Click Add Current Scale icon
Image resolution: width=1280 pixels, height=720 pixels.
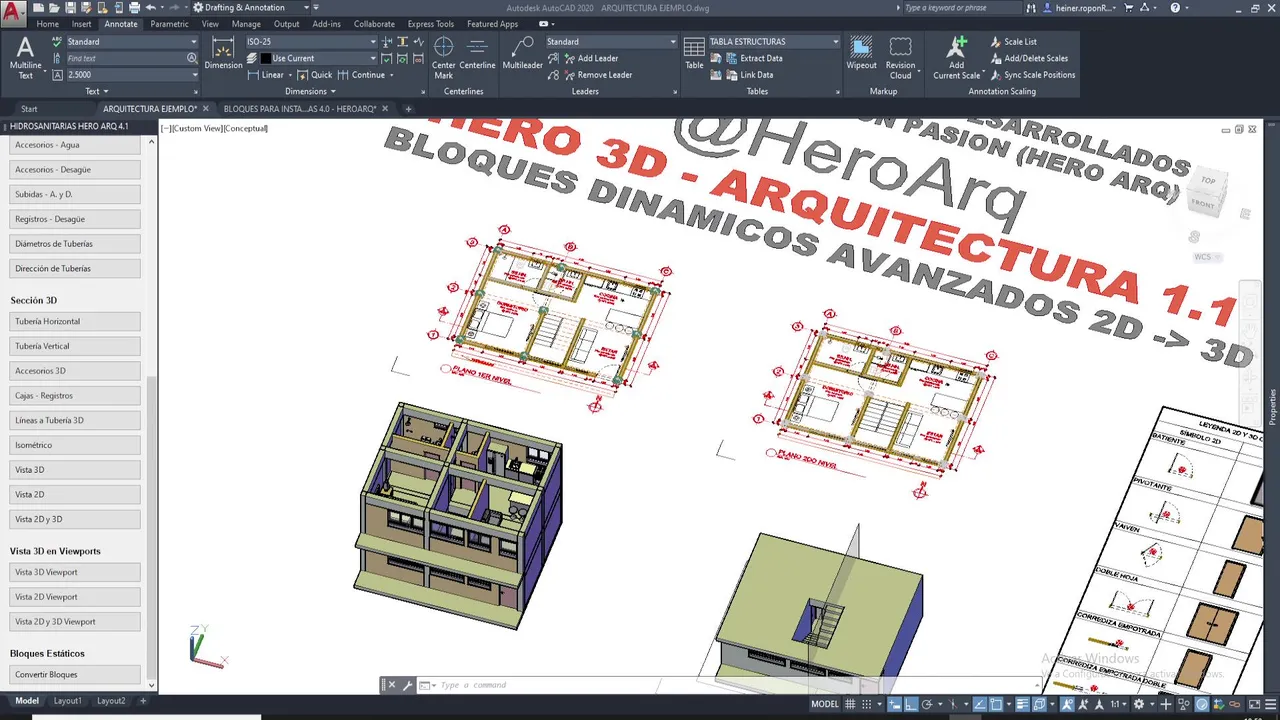pos(957,58)
